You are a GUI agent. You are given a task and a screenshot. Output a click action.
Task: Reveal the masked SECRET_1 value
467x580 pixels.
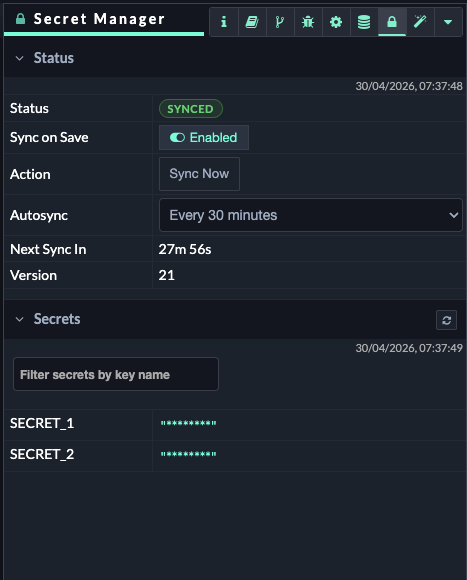click(x=188, y=423)
